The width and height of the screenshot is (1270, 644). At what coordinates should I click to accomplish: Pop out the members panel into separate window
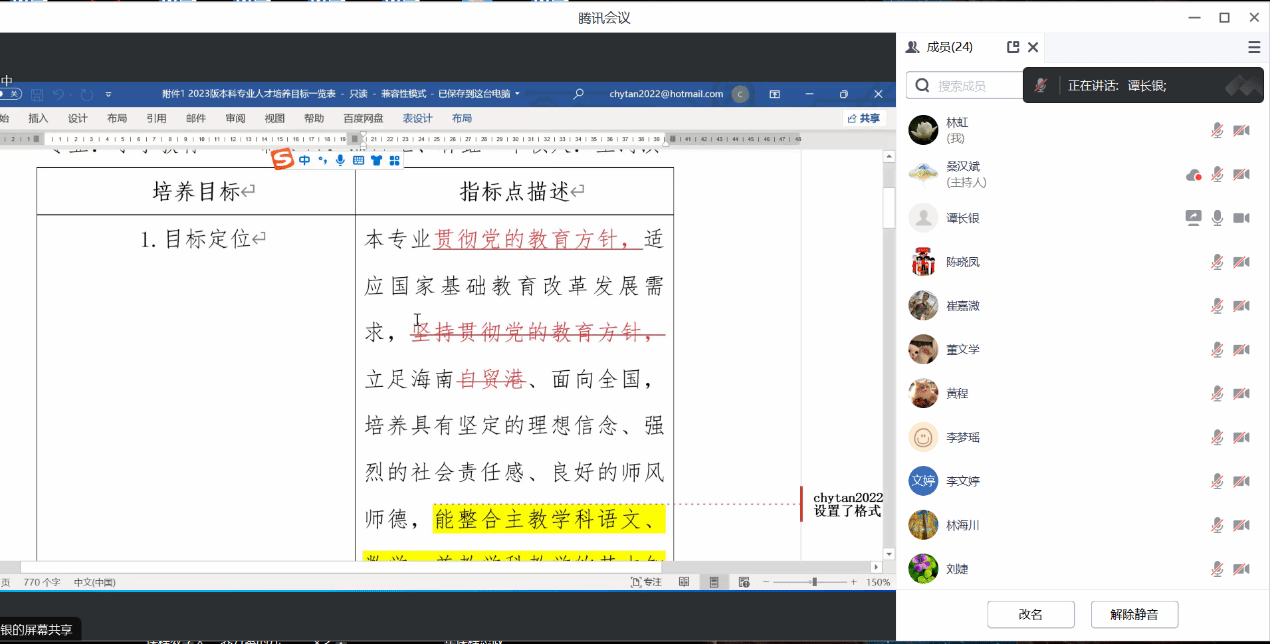(1013, 47)
